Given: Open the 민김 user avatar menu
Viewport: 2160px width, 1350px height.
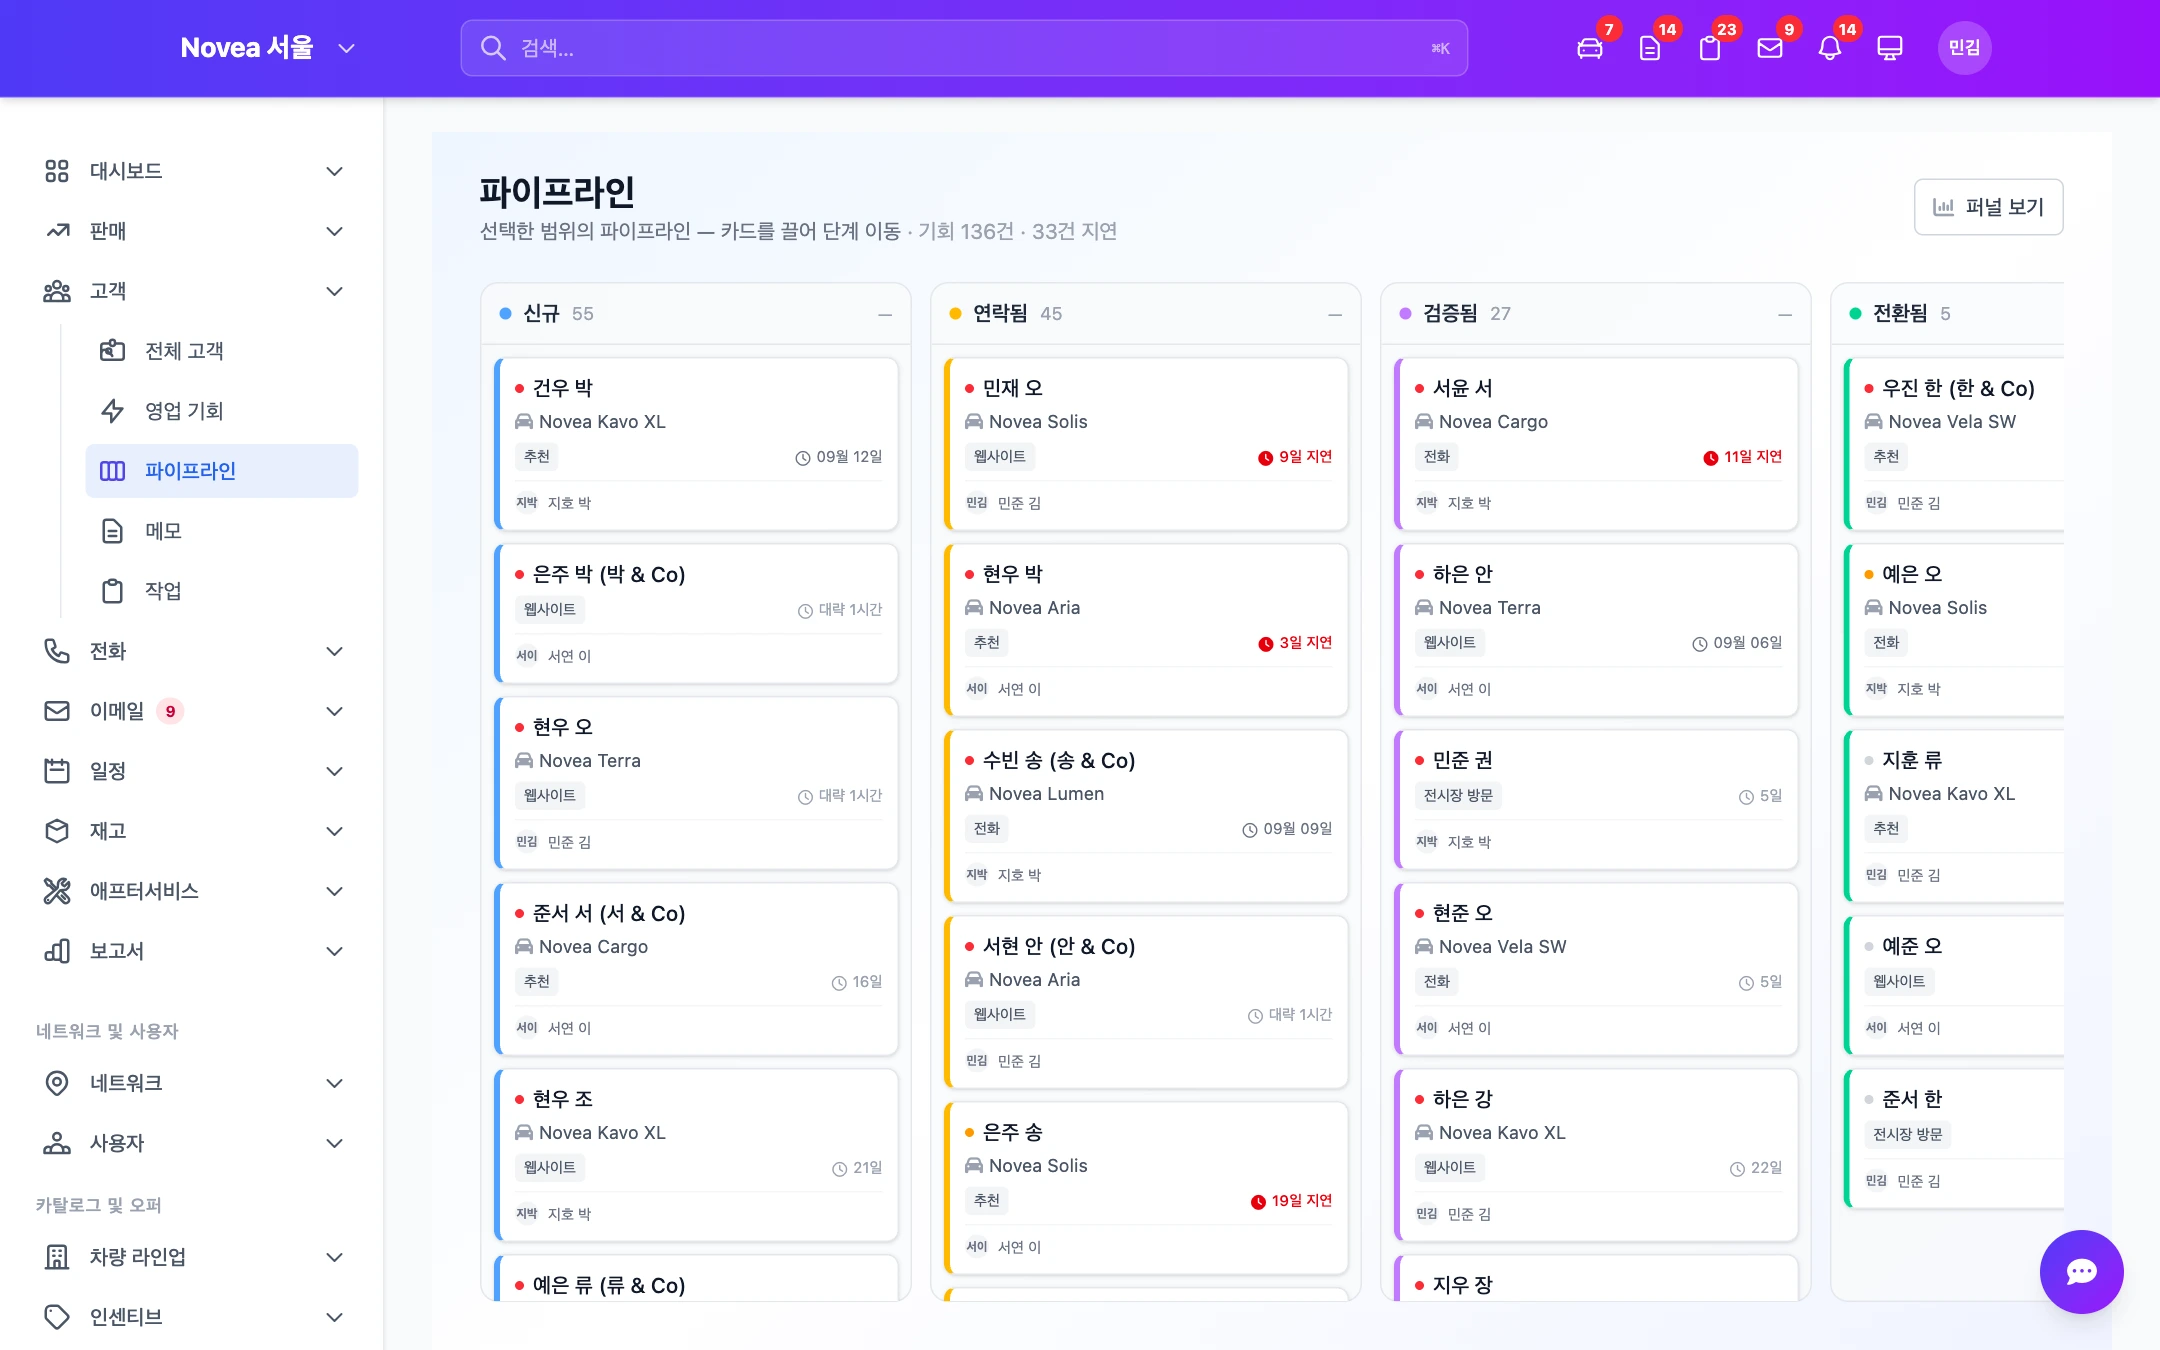Looking at the screenshot, I should click(x=1964, y=48).
